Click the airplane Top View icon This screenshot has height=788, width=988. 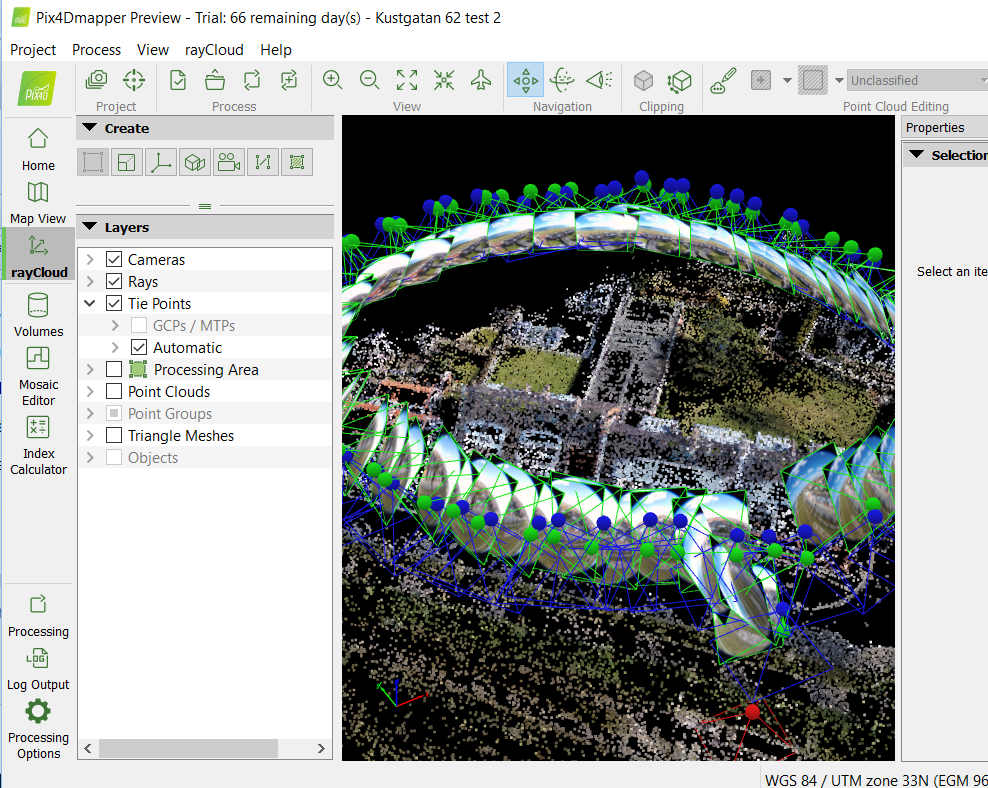point(481,80)
